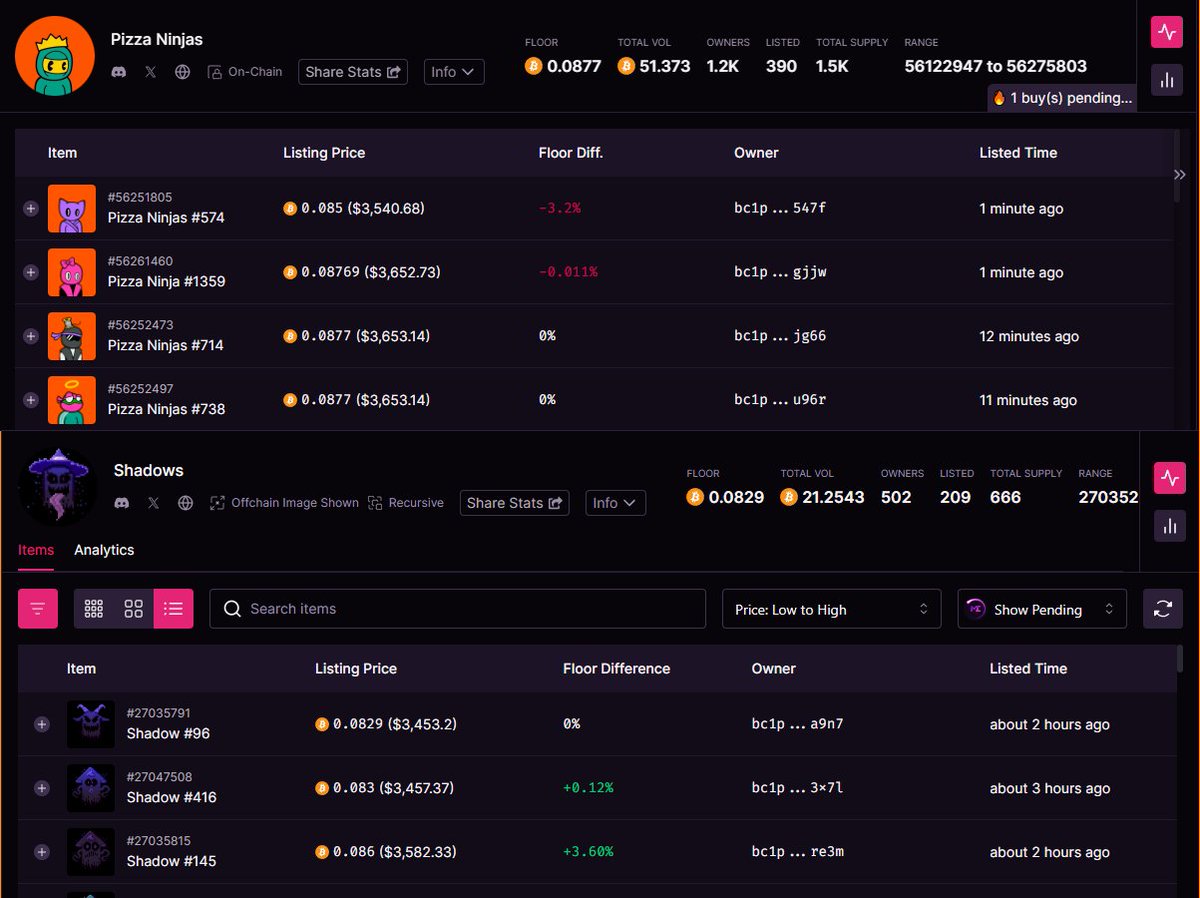1200x898 pixels.
Task: Open Show Pending dropdown
Action: tap(1042, 609)
